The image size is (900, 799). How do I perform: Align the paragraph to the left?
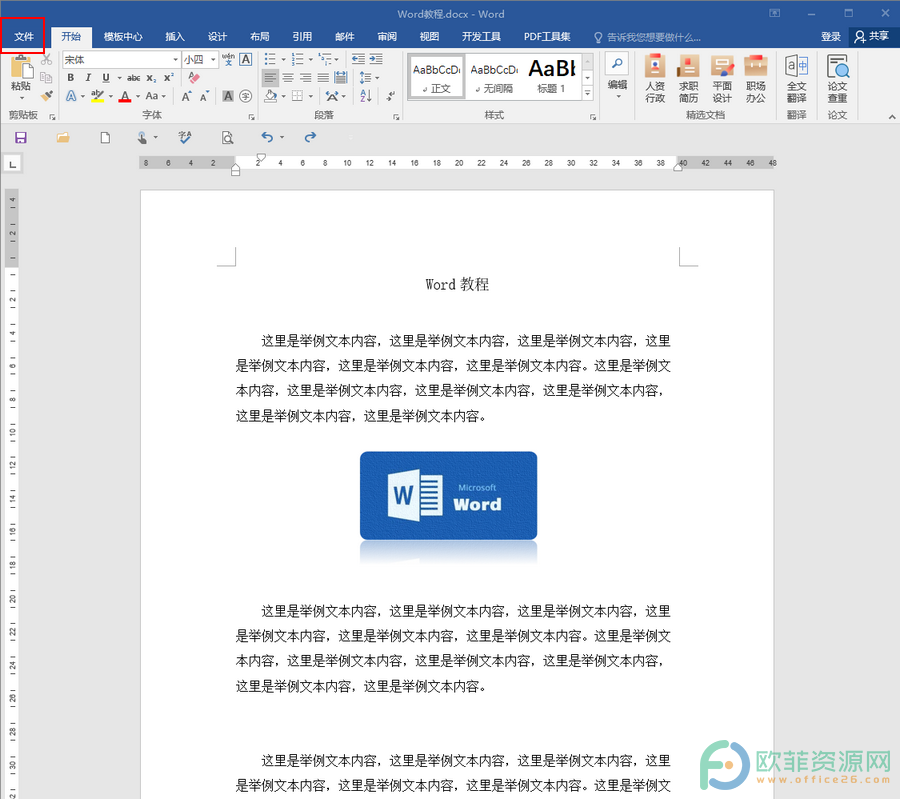[270, 77]
